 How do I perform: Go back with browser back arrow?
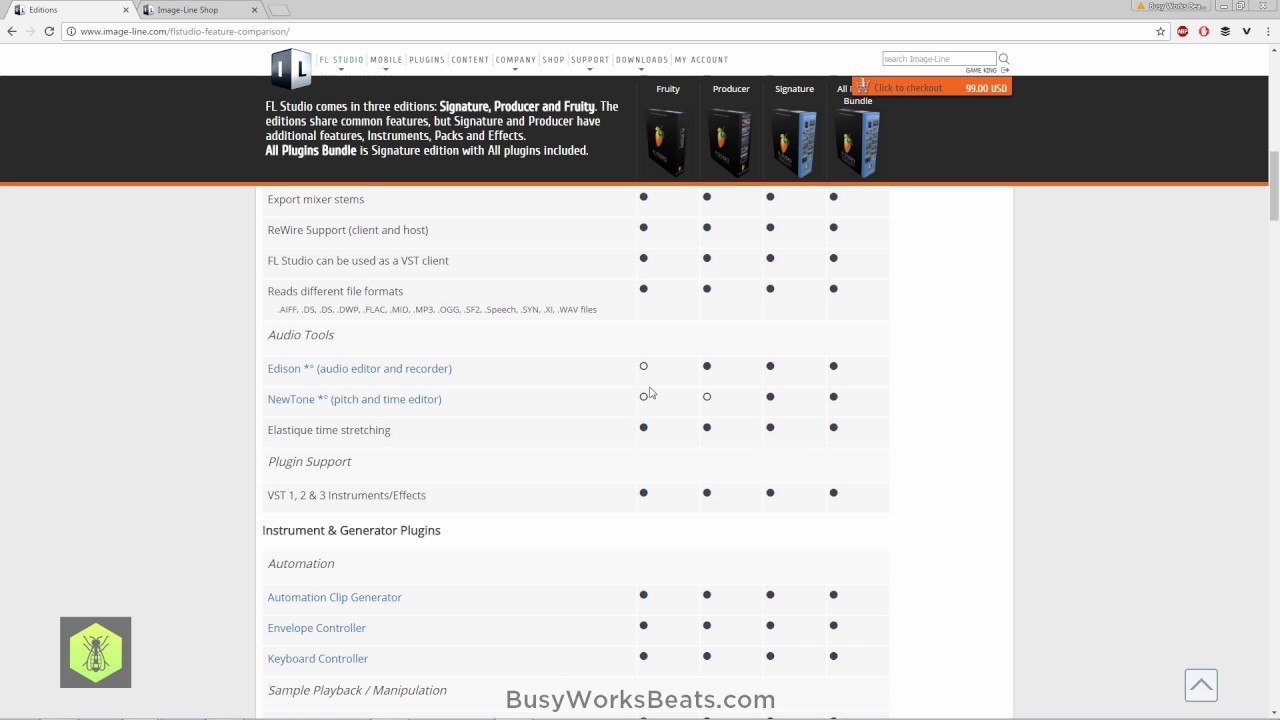coord(12,31)
